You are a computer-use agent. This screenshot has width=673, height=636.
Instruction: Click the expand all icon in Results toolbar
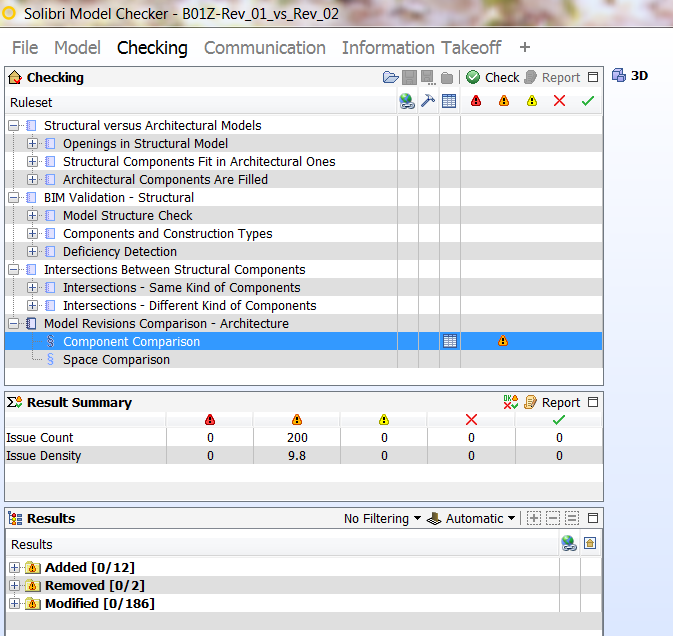[x=534, y=518]
